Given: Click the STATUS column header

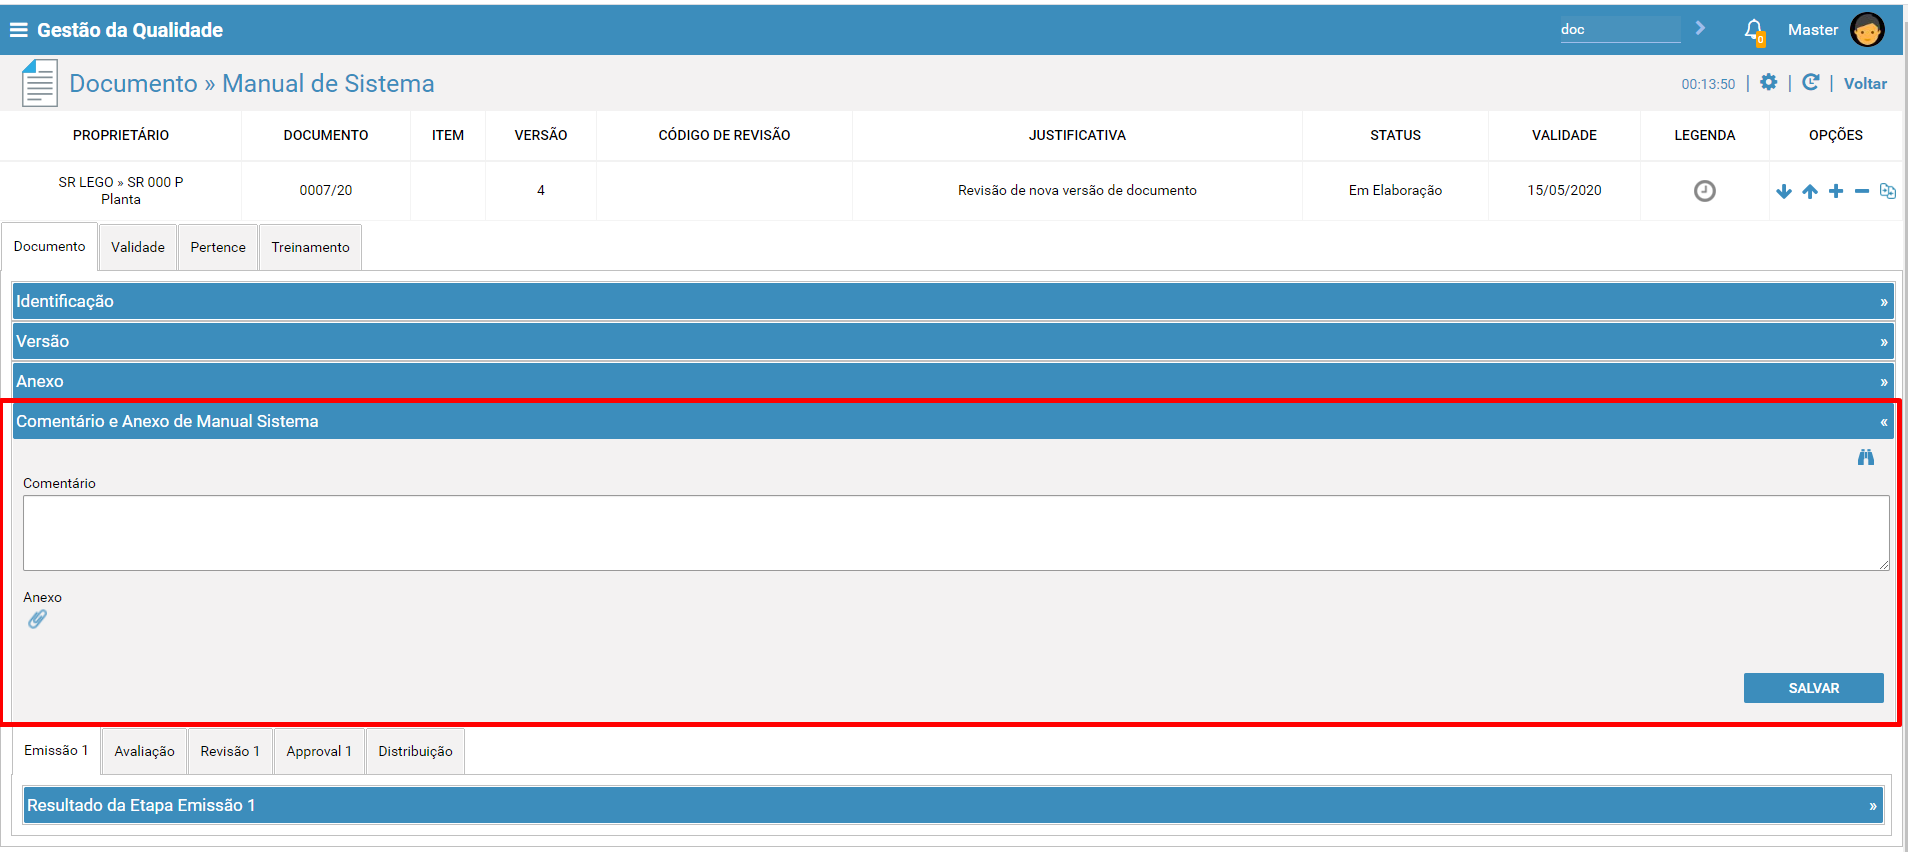Looking at the screenshot, I should pyautogui.click(x=1395, y=135).
